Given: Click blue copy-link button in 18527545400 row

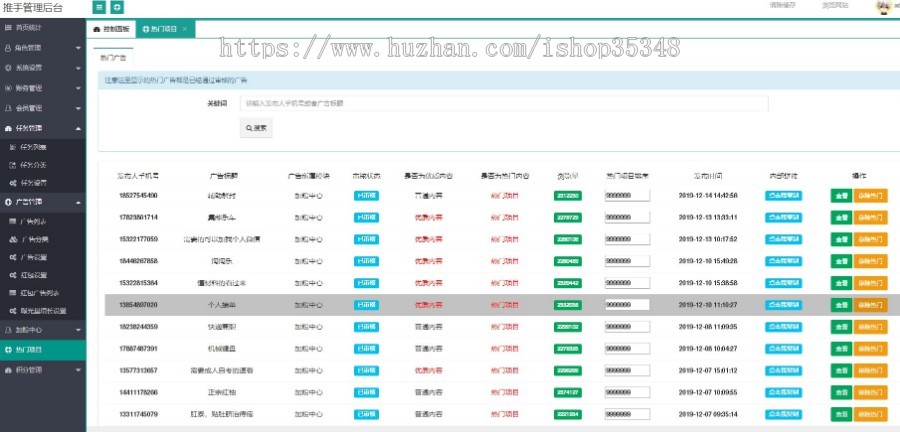Looking at the screenshot, I should (783, 196).
